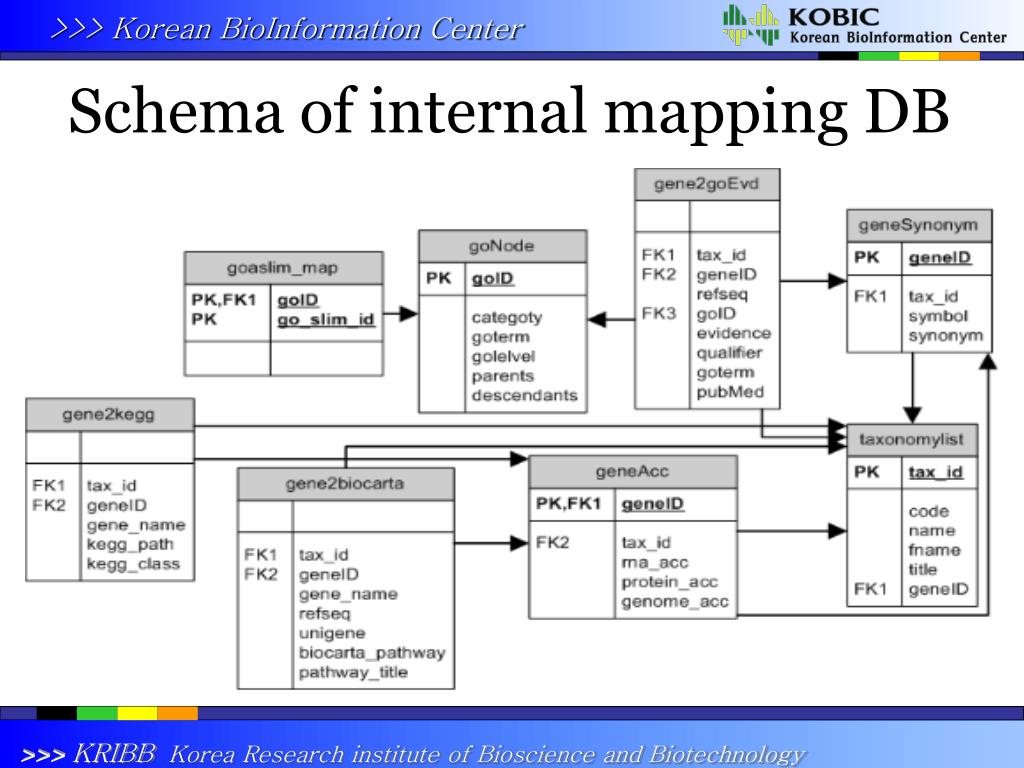Screen dimensions: 1024x768
Task: Click "synonym" field in geneSynonym
Action: 946,336
